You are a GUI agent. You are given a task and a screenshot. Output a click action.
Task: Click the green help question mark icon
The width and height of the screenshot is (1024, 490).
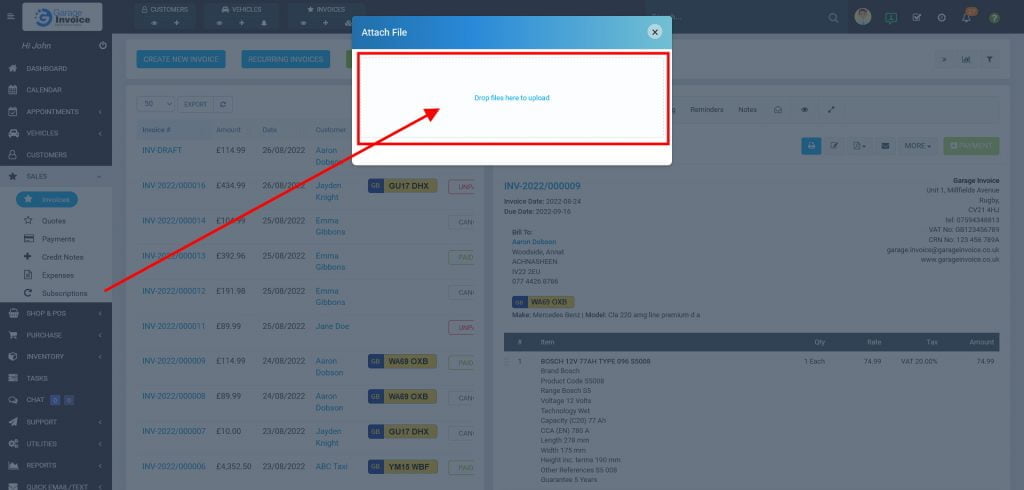coord(994,18)
